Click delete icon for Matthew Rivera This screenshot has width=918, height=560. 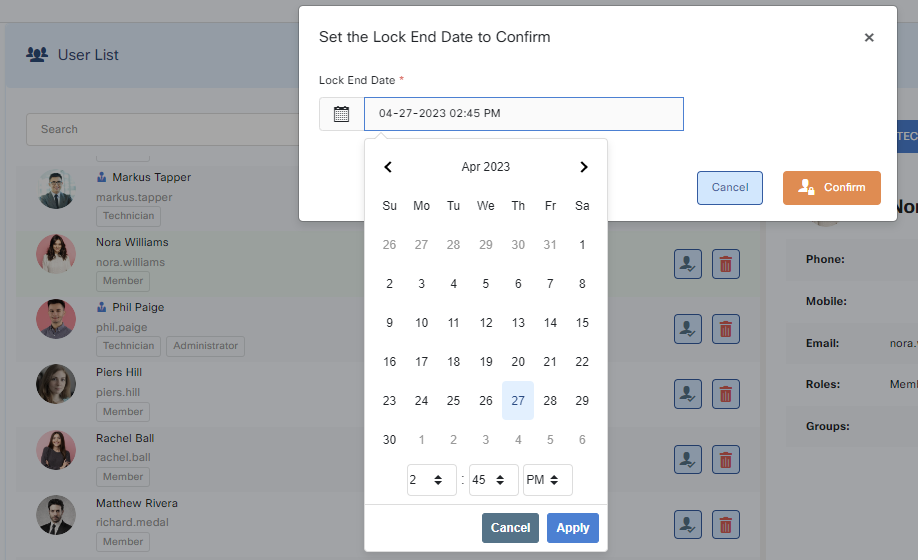click(x=725, y=524)
